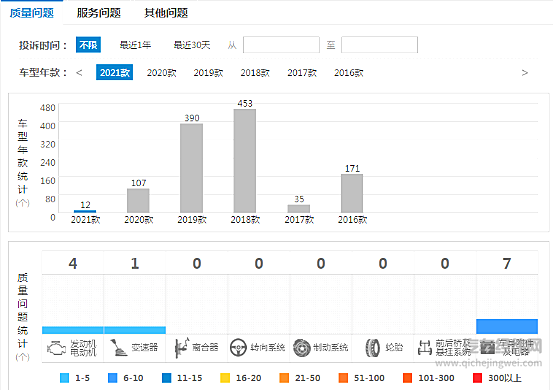Viewport: 554px width, 390px height.
Task: Select 2021款 in the model year filter row
Action: coord(114,72)
